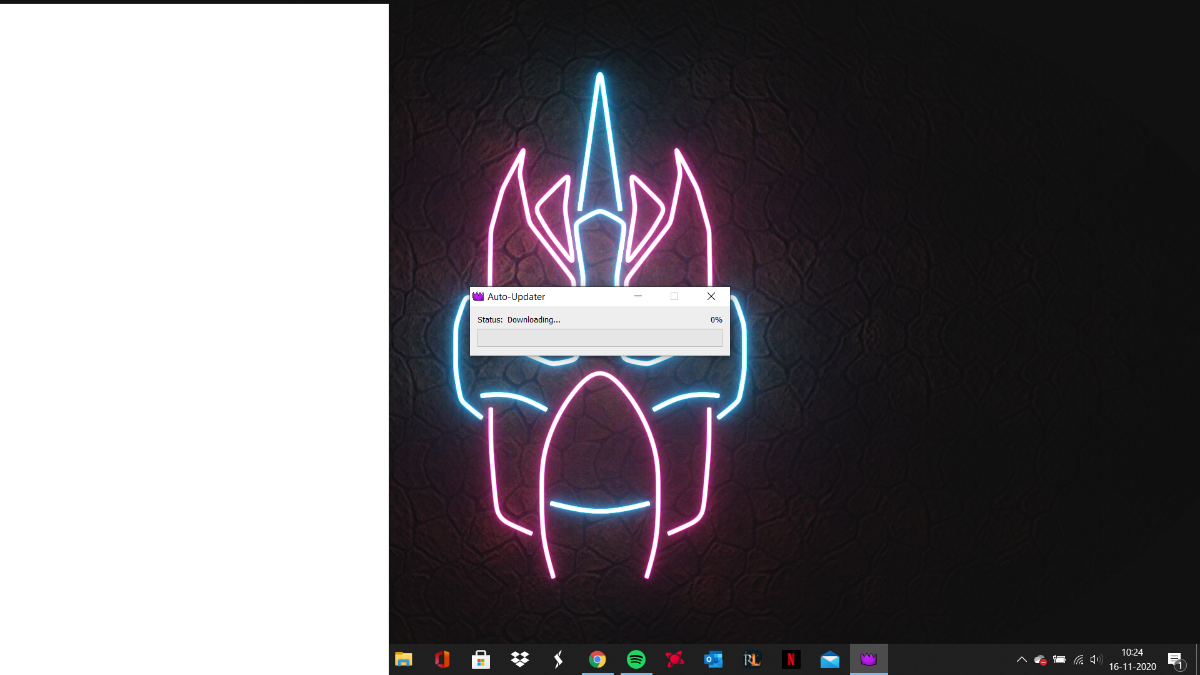Image resolution: width=1200 pixels, height=675 pixels.
Task: Open Google Chrome from the taskbar
Action: [x=597, y=659]
